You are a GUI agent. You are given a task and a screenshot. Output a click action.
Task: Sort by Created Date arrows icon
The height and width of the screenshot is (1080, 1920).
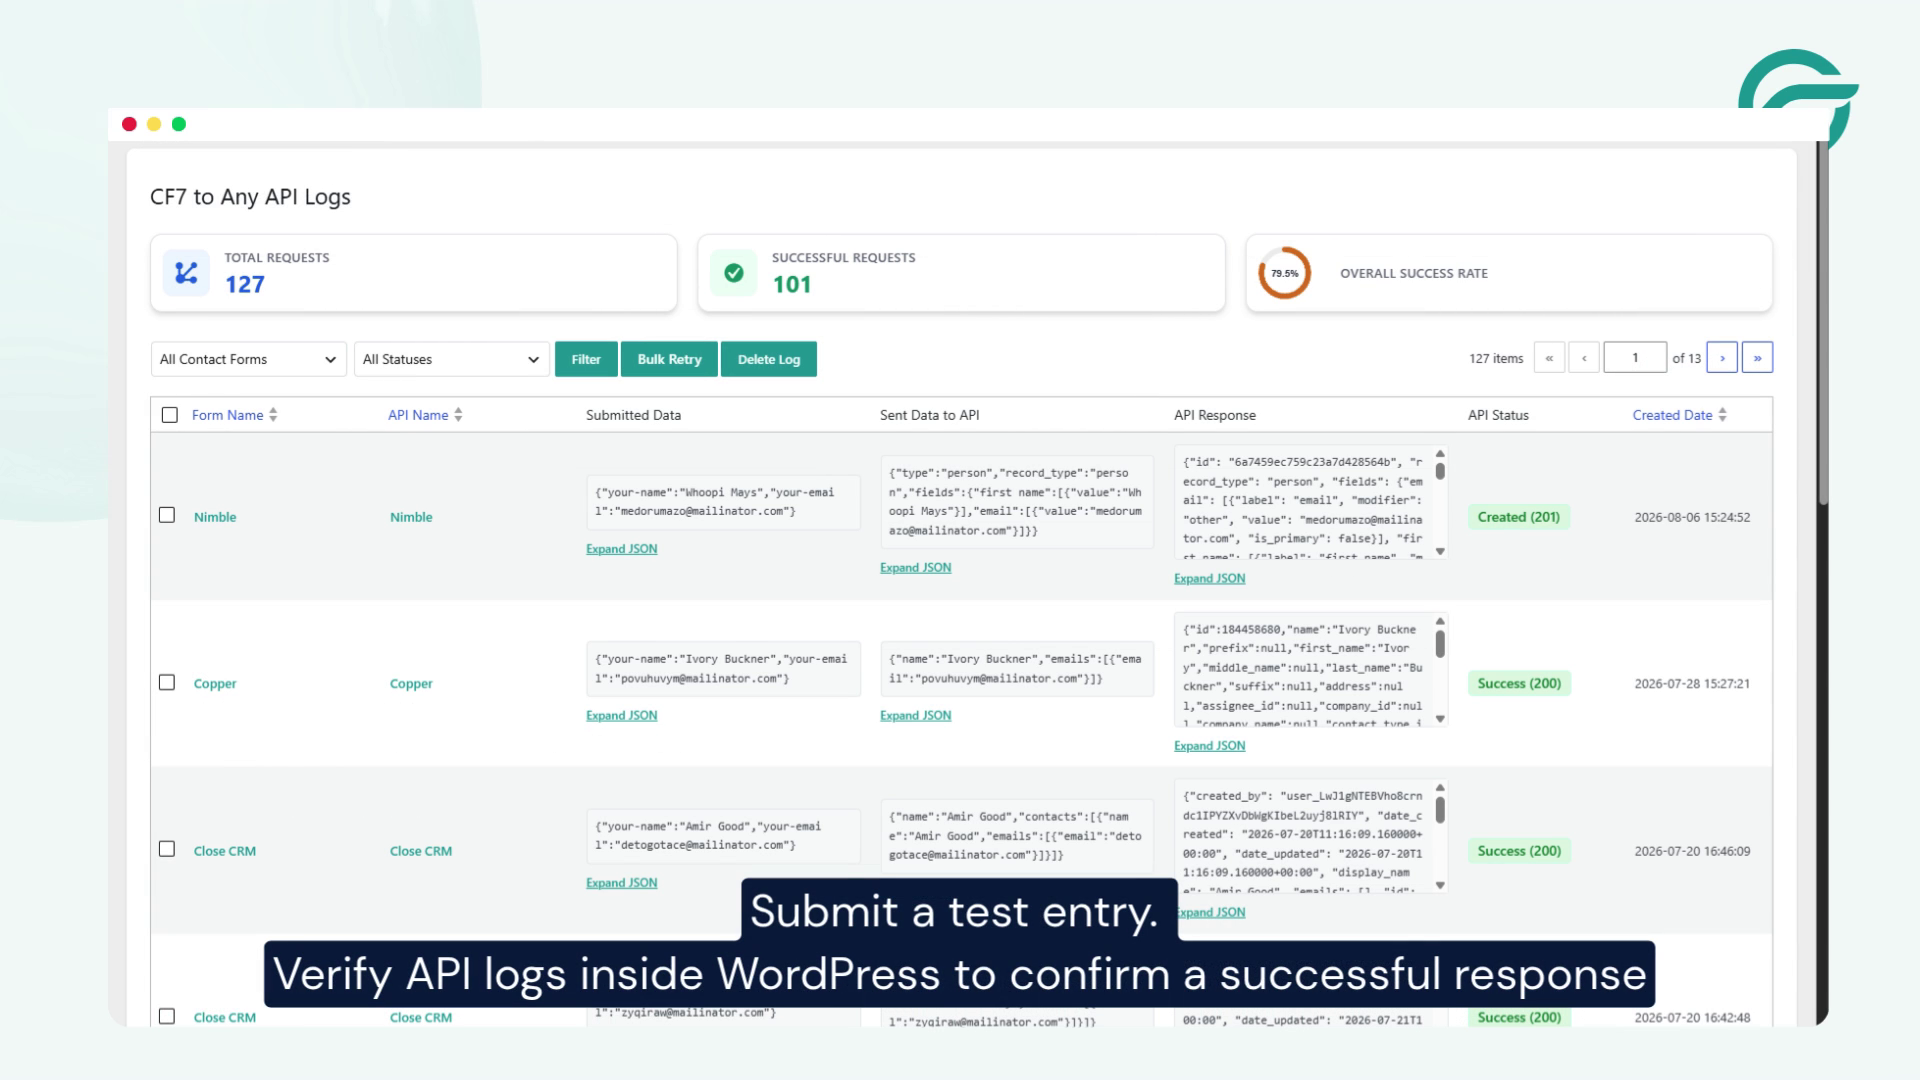(x=1722, y=415)
